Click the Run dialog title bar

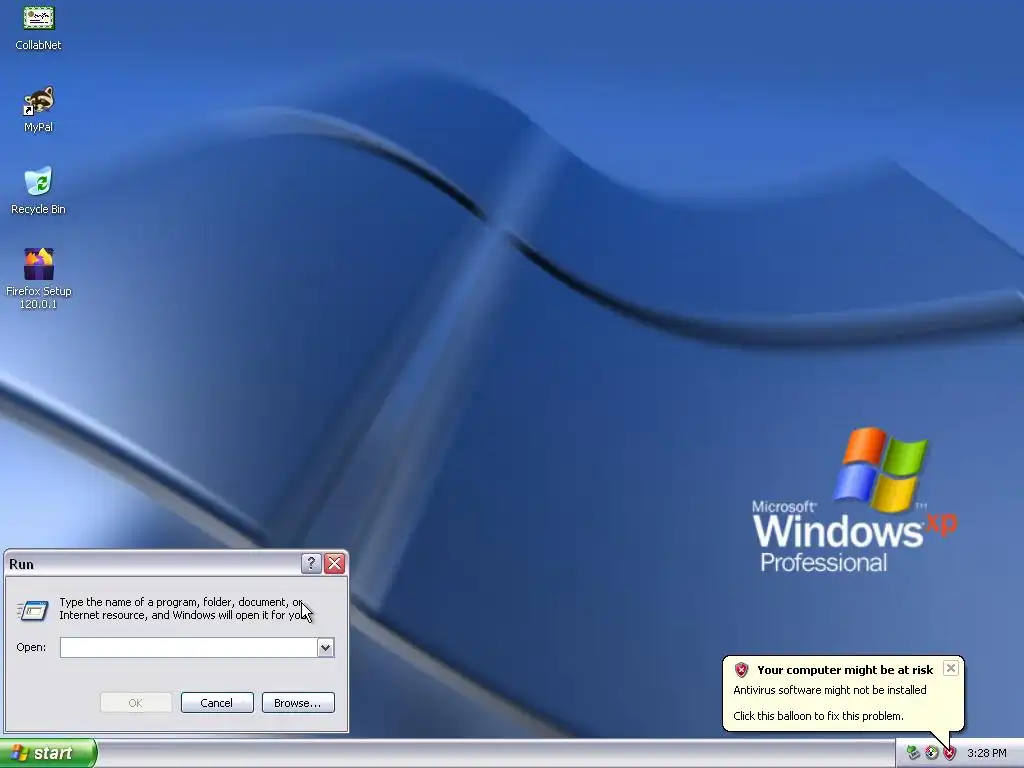(x=153, y=564)
